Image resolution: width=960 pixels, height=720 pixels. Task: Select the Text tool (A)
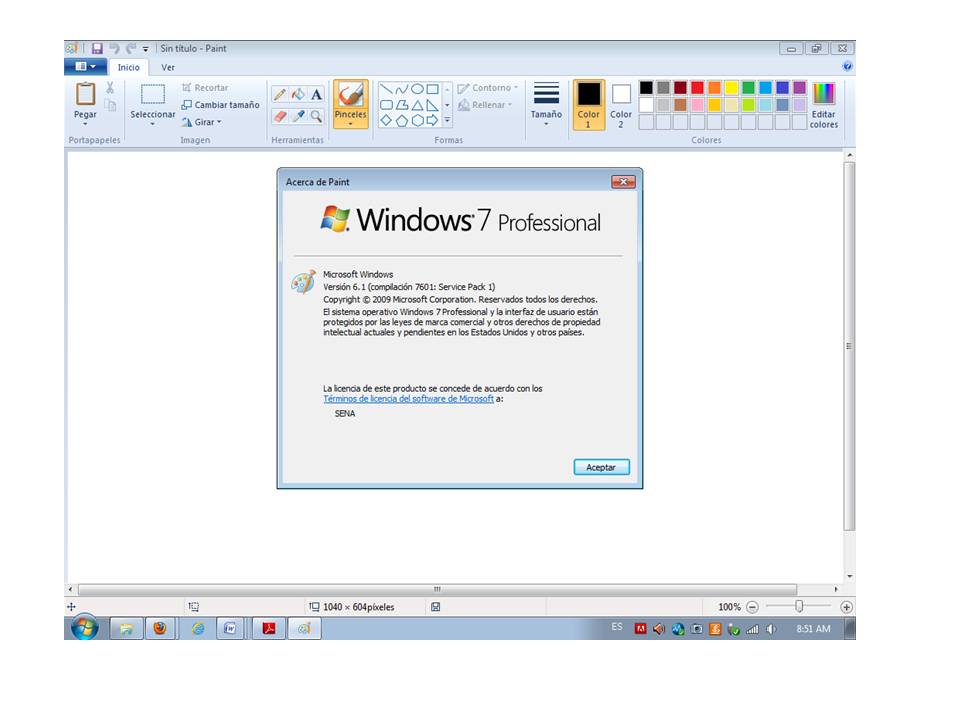[x=317, y=94]
